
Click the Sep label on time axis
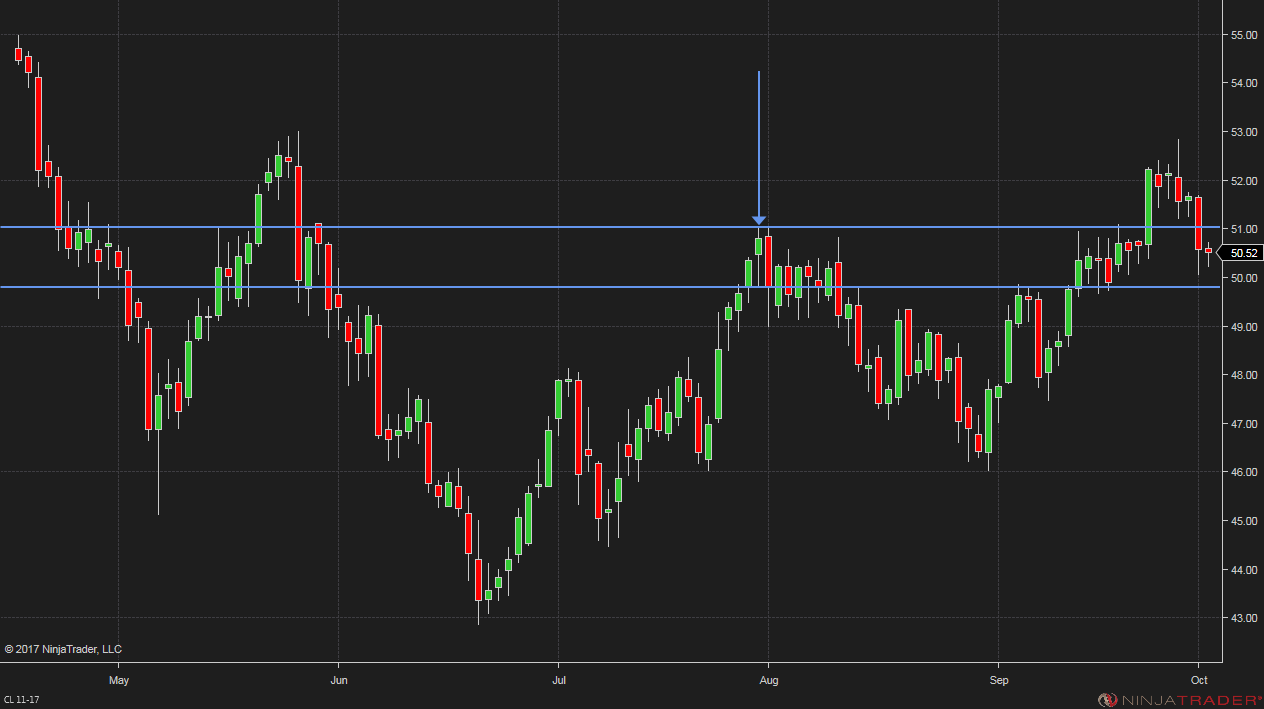pyautogui.click(x=998, y=680)
